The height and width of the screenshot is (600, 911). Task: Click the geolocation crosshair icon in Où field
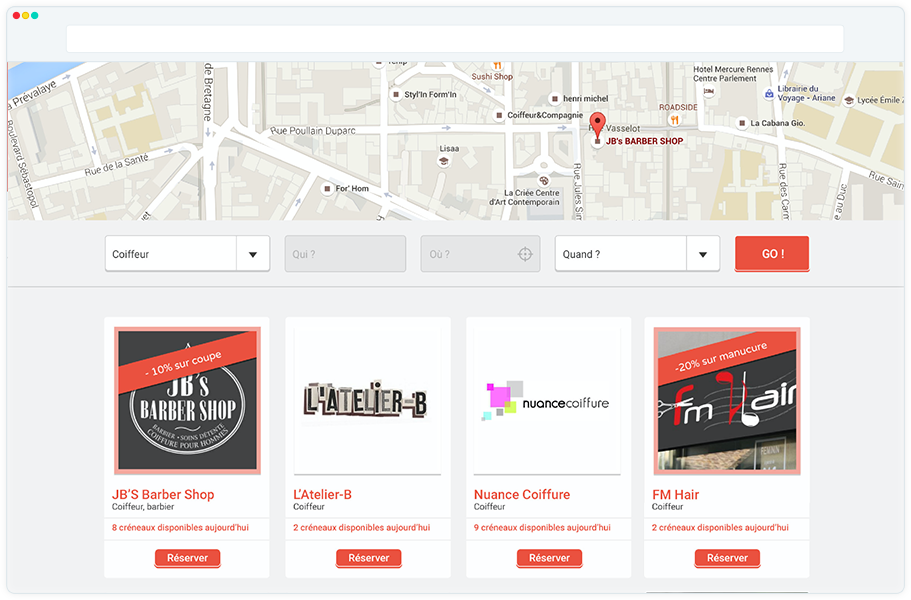(525, 254)
